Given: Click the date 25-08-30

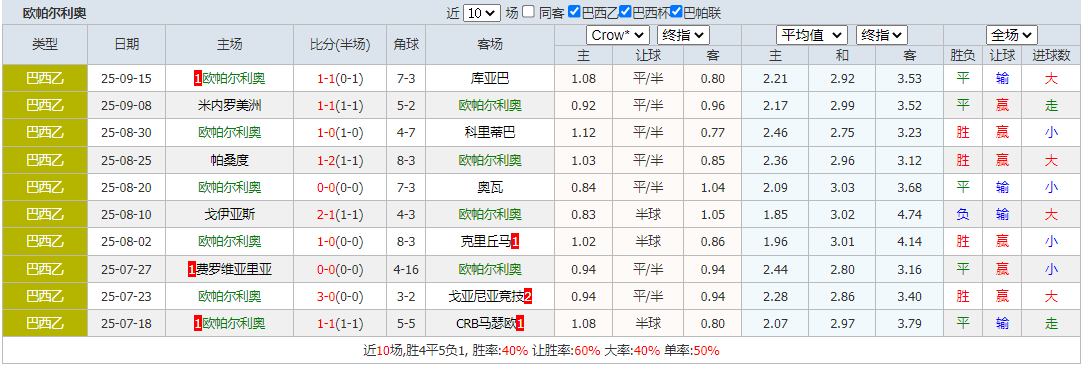Looking at the screenshot, I should [x=126, y=133].
